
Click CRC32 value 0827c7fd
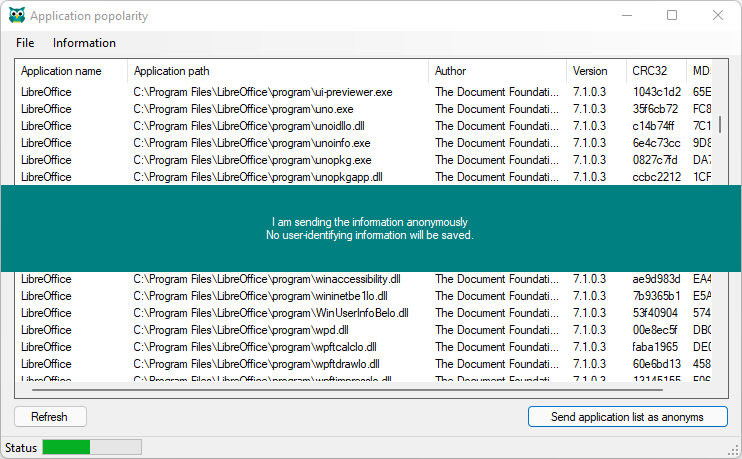point(655,160)
